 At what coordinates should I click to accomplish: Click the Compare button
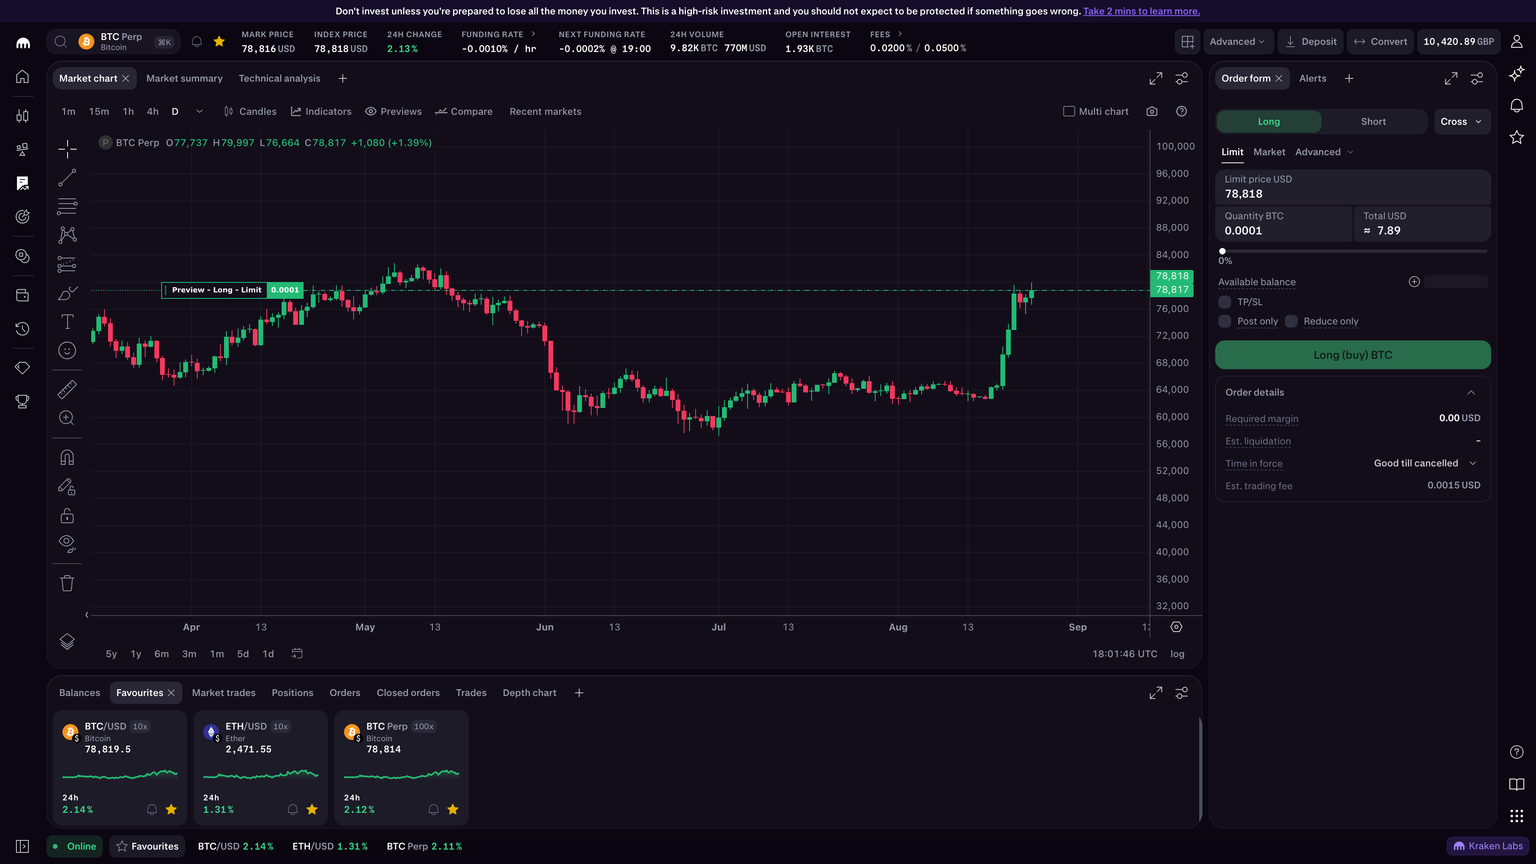[463, 111]
